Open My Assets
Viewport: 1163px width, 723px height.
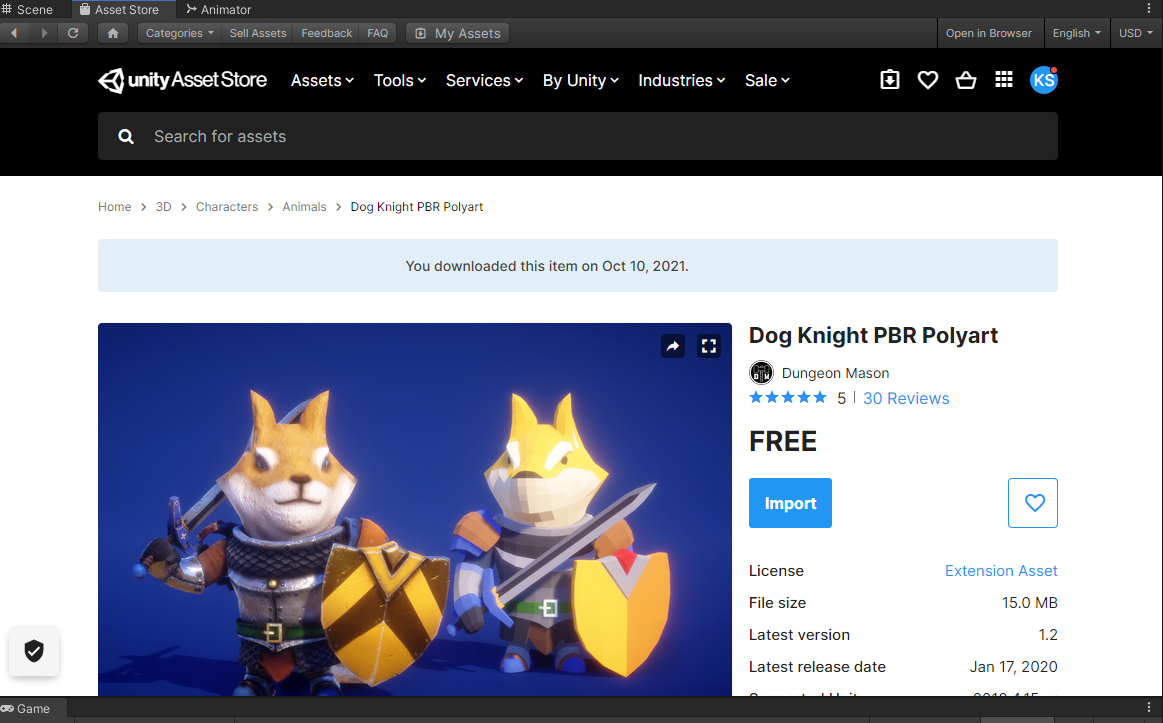[x=458, y=33]
